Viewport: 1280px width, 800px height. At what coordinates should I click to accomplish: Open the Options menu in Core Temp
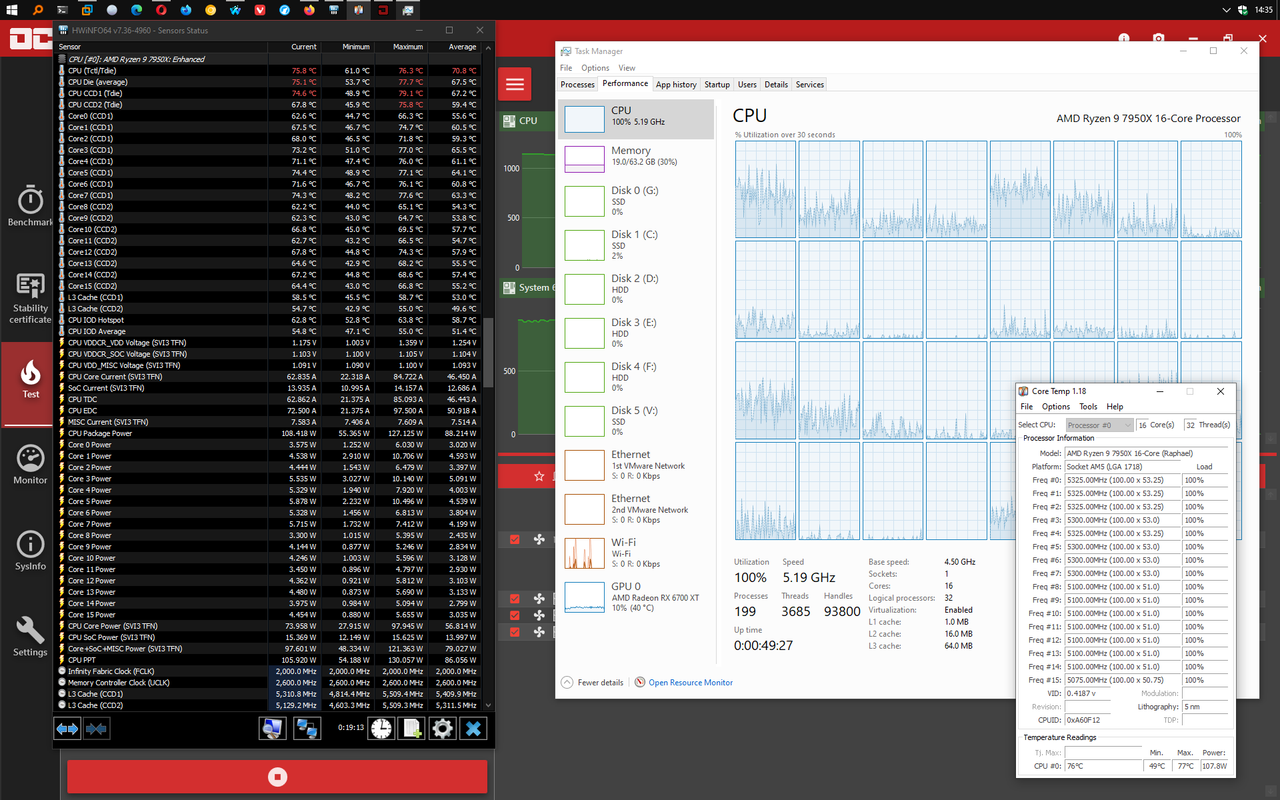[1055, 406]
